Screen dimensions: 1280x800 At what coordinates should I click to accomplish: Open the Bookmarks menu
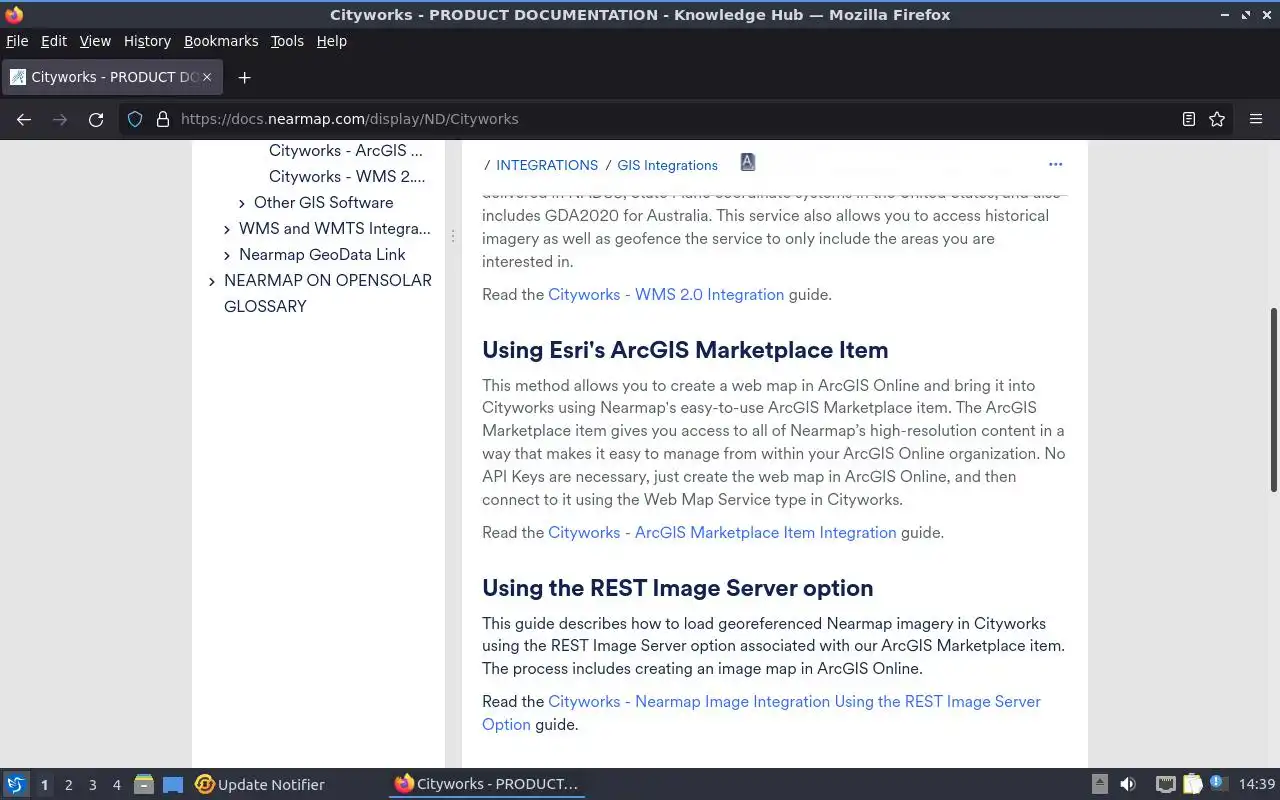pos(221,41)
